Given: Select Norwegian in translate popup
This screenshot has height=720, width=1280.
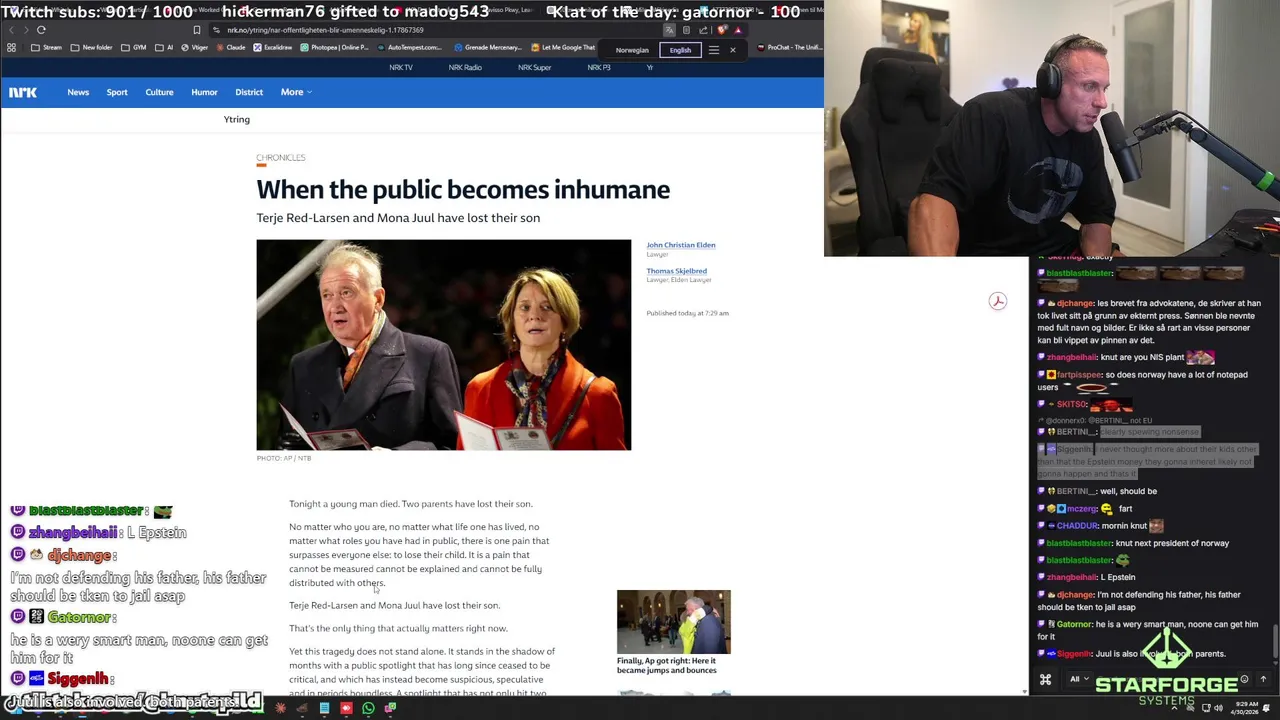Looking at the screenshot, I should (632, 50).
